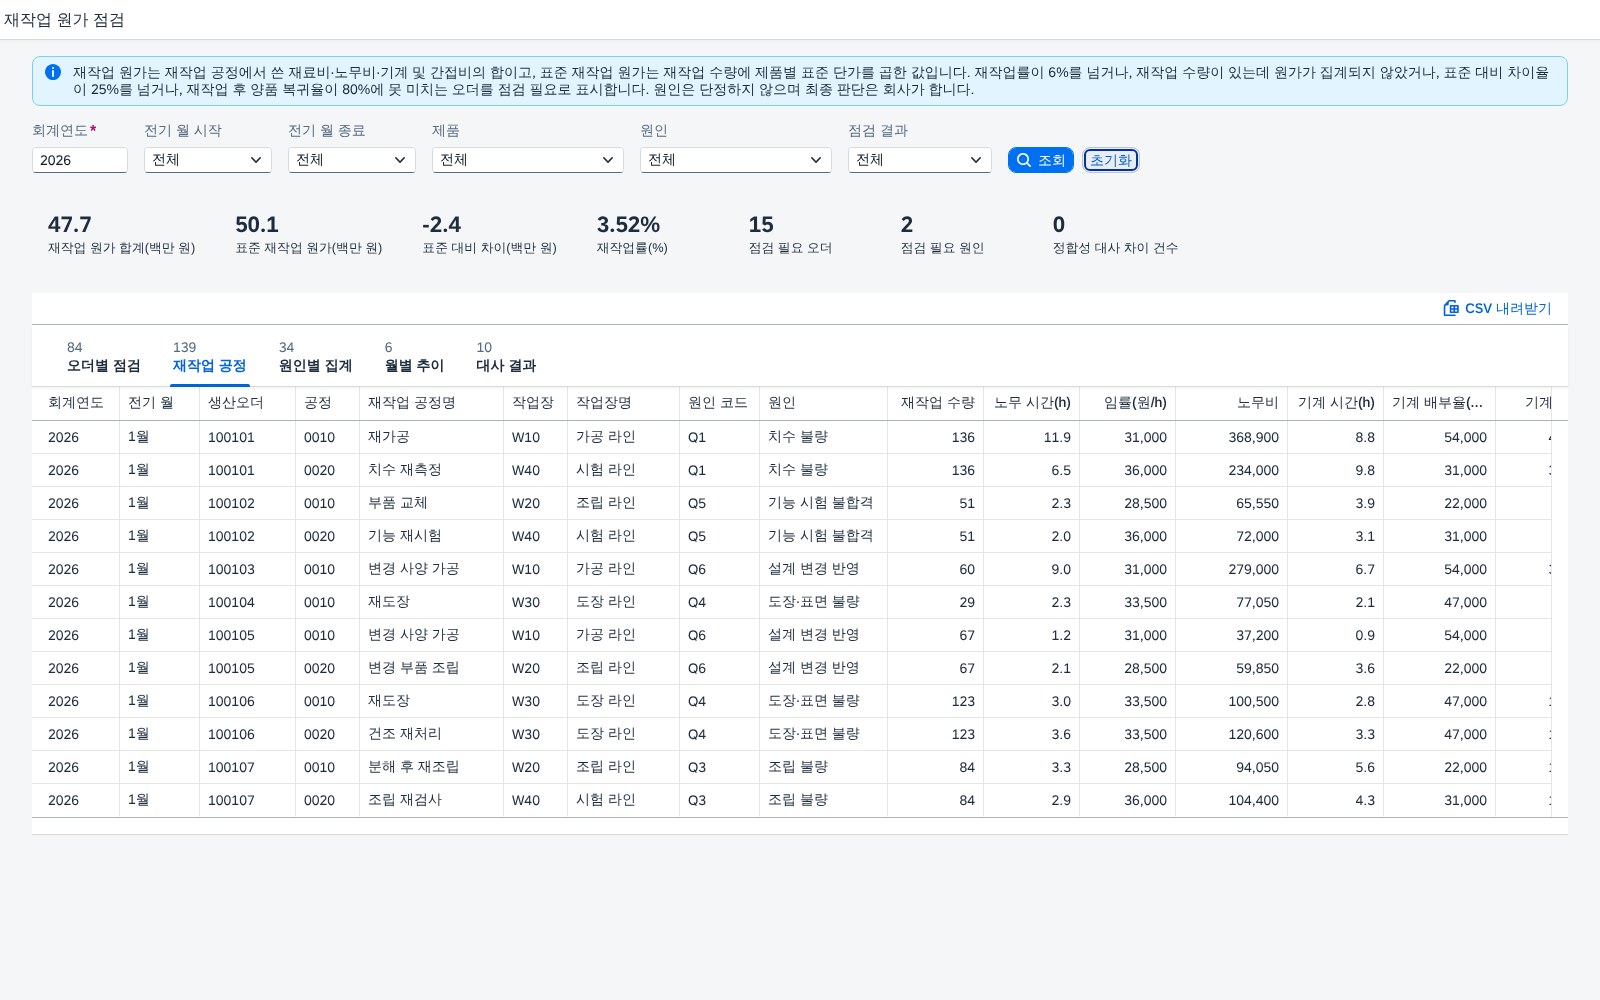The image size is (1600, 1000).
Task: Open the 대사 결과 tab
Action: point(506,358)
